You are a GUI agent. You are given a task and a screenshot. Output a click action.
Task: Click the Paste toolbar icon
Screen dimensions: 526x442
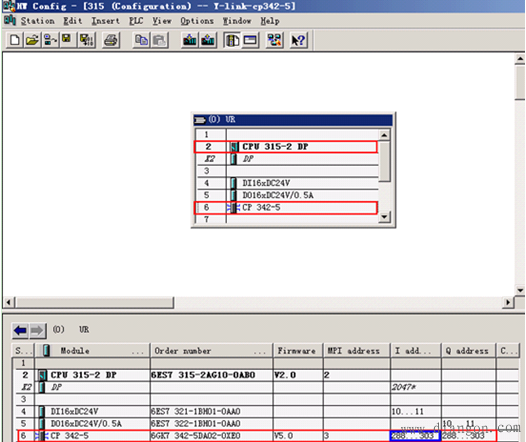pyautogui.click(x=159, y=40)
